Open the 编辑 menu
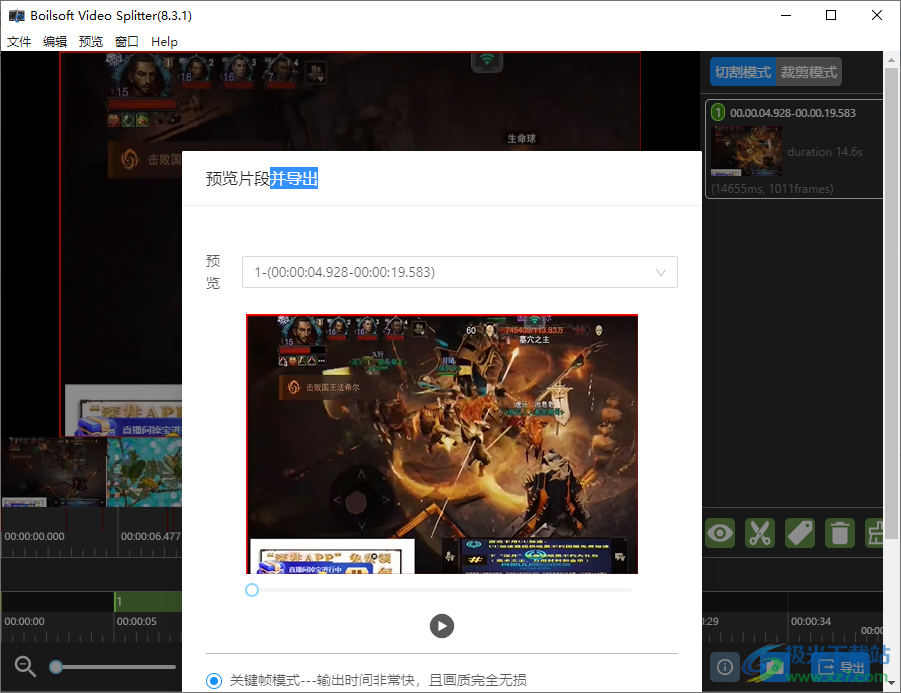The height and width of the screenshot is (693, 901). (55, 41)
